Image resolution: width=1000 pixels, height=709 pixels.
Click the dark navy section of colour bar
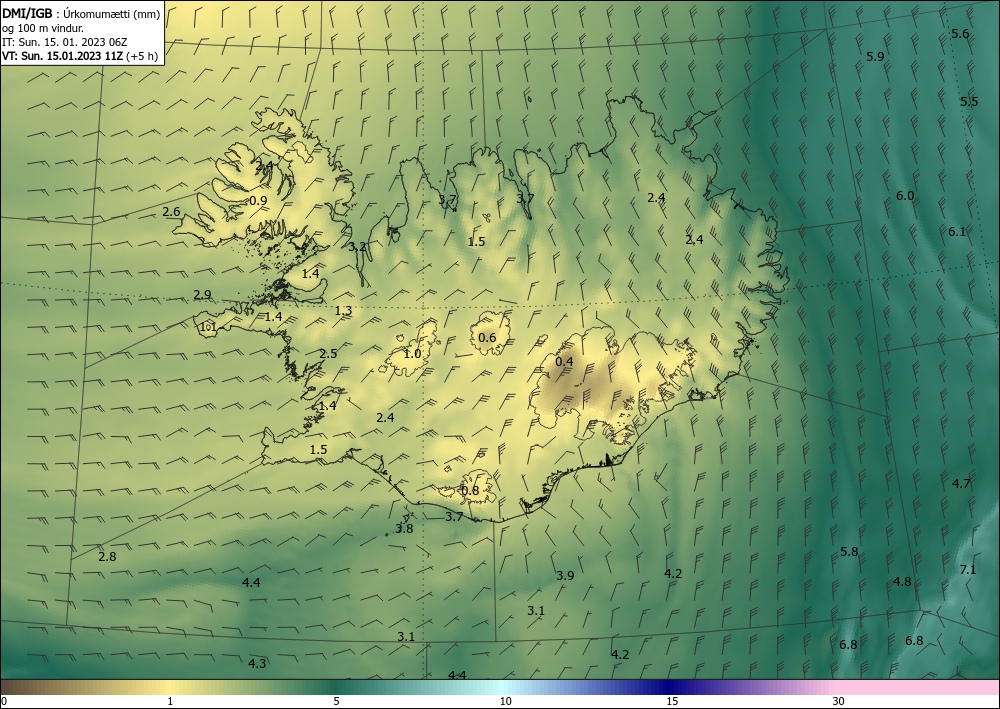click(670, 687)
